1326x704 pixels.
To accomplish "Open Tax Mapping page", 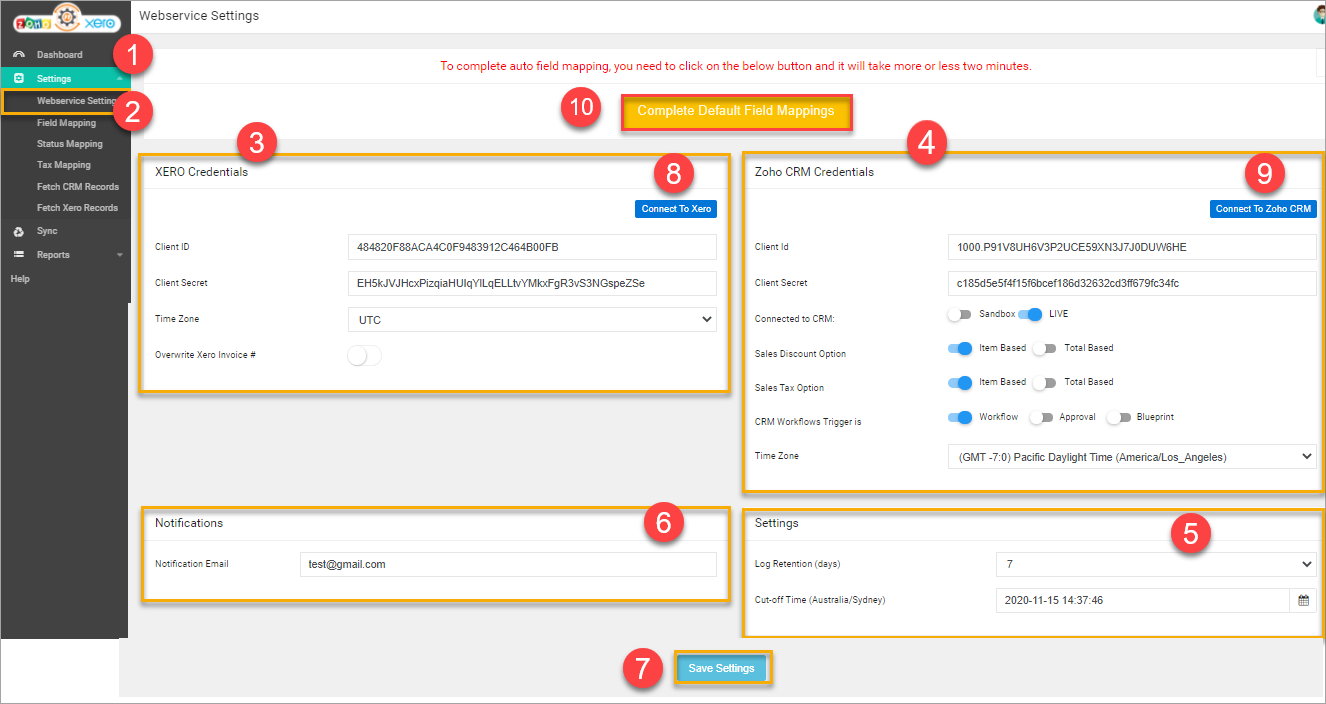I will 63,165.
